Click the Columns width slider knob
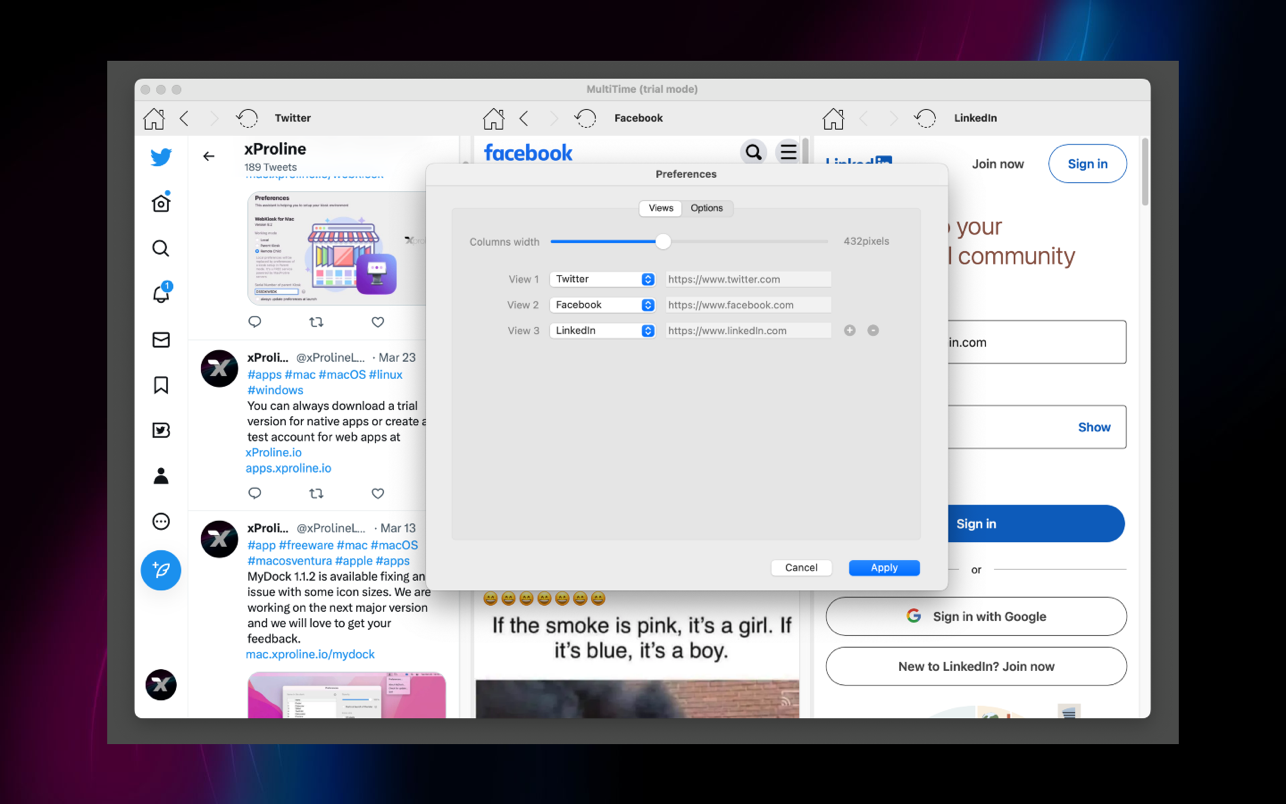The width and height of the screenshot is (1286, 804). pos(663,241)
